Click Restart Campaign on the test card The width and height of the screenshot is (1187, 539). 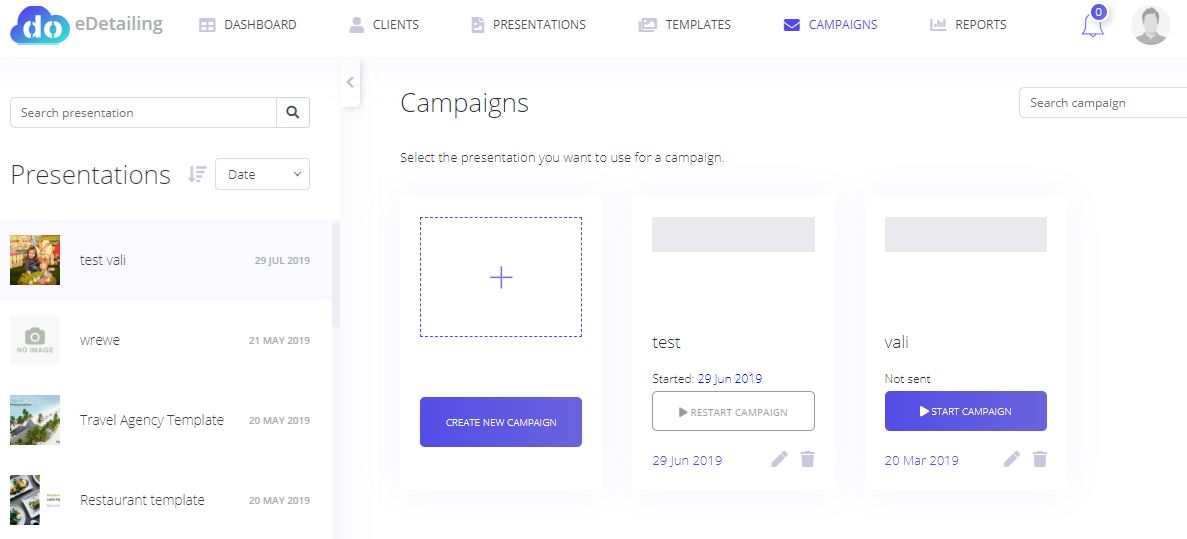pos(734,411)
